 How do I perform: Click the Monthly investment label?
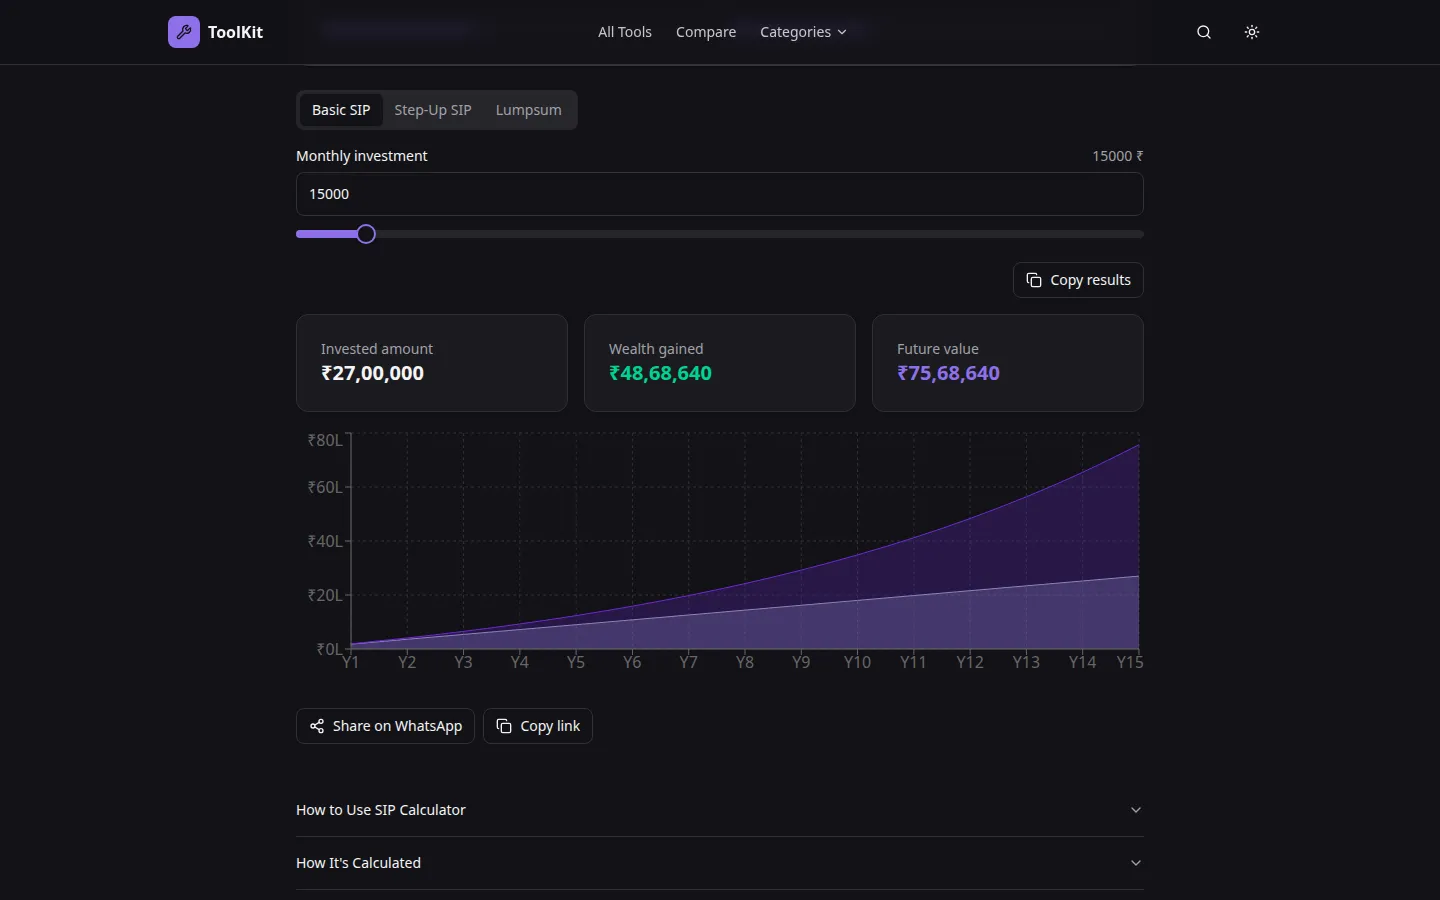361,156
